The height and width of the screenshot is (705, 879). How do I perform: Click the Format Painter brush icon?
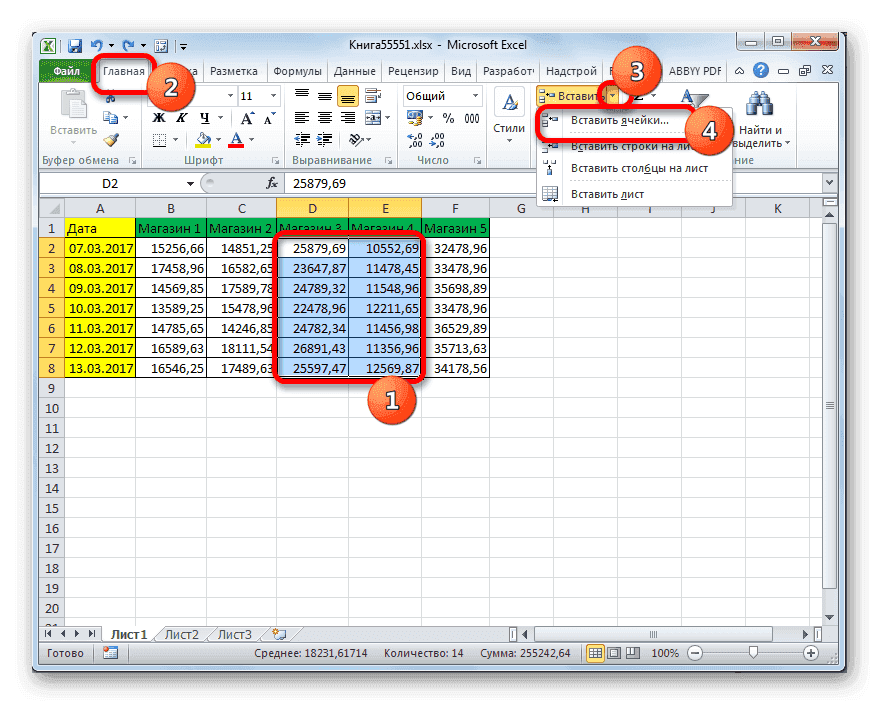pos(109,139)
